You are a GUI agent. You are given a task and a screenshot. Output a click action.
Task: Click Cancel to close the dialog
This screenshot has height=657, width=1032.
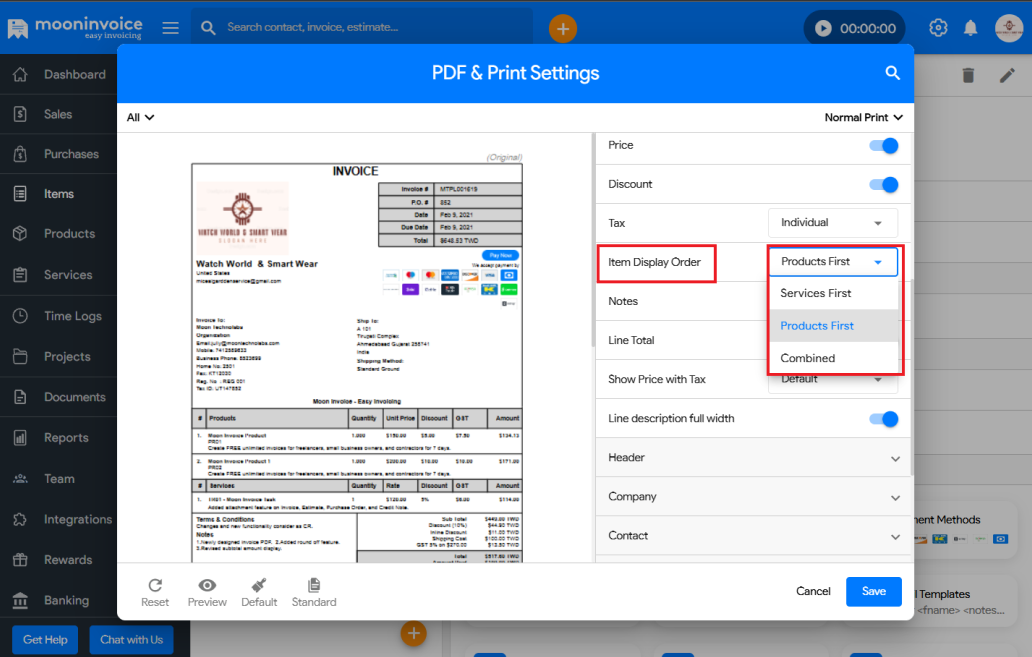click(813, 591)
